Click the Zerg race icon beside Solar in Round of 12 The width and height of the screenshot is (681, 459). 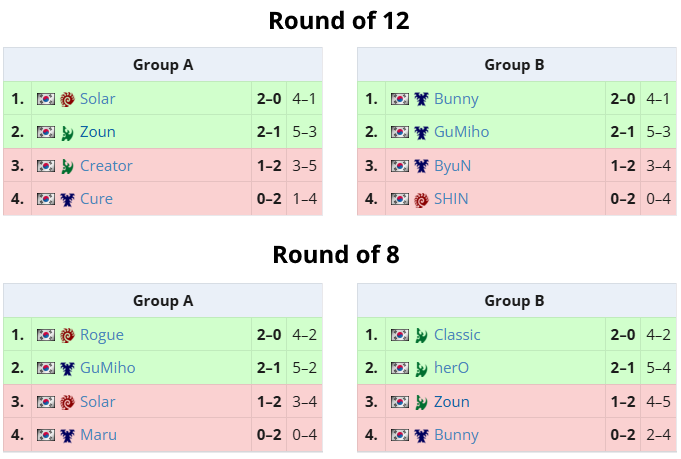(67, 99)
